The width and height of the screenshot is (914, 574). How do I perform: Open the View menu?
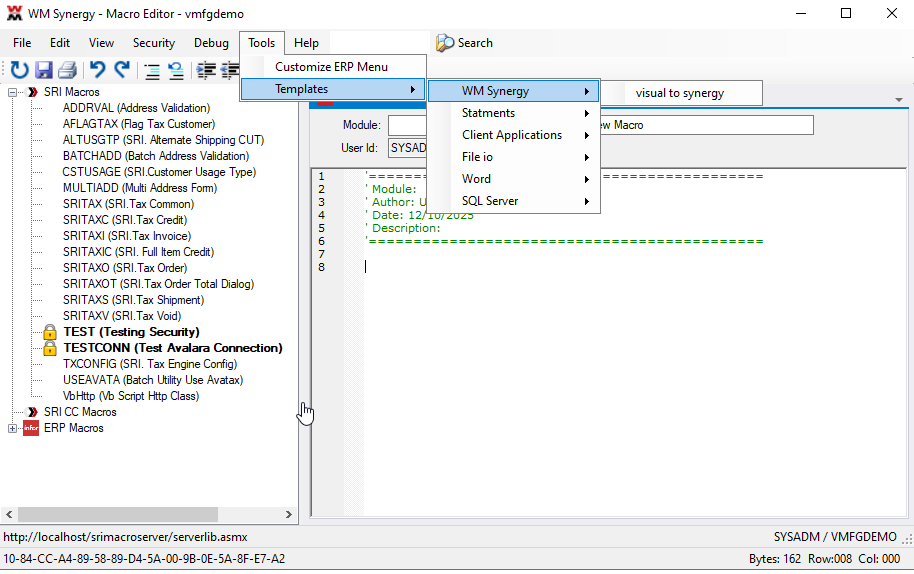pyautogui.click(x=101, y=43)
